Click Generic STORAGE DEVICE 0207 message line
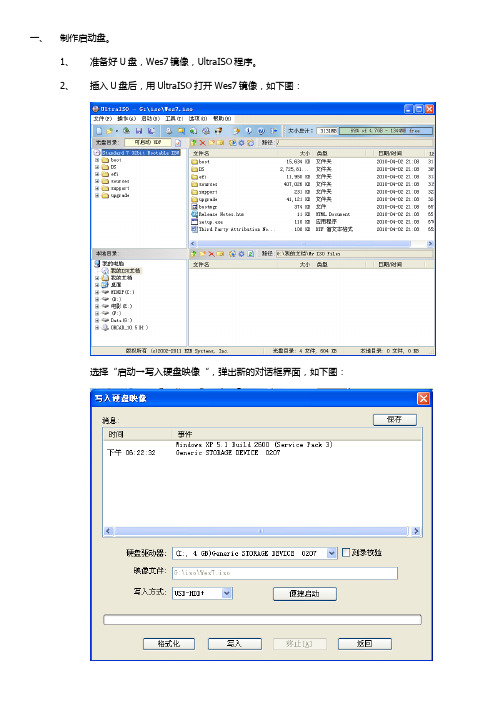This screenshot has height=702, width=496. click(228, 453)
